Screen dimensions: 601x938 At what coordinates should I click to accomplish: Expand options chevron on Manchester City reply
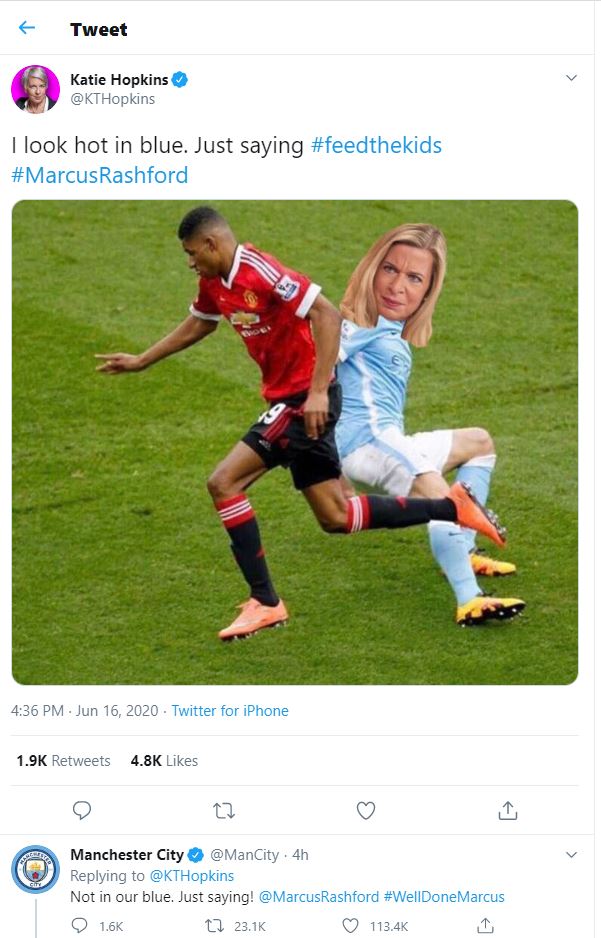pos(571,854)
